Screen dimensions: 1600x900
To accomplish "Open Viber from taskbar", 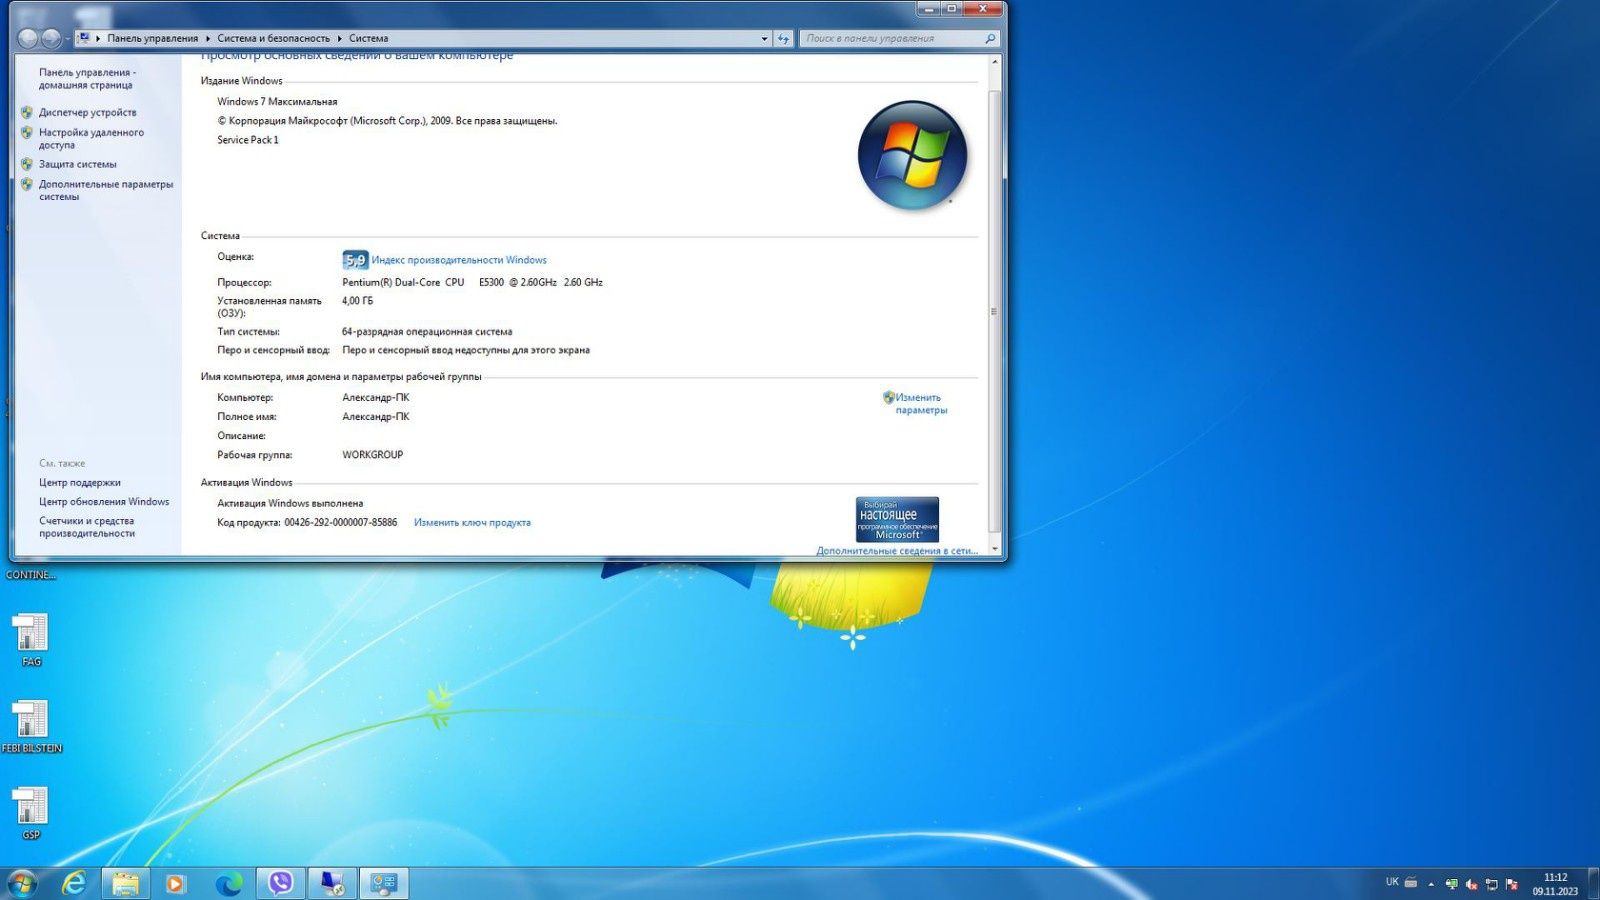I will [x=281, y=883].
